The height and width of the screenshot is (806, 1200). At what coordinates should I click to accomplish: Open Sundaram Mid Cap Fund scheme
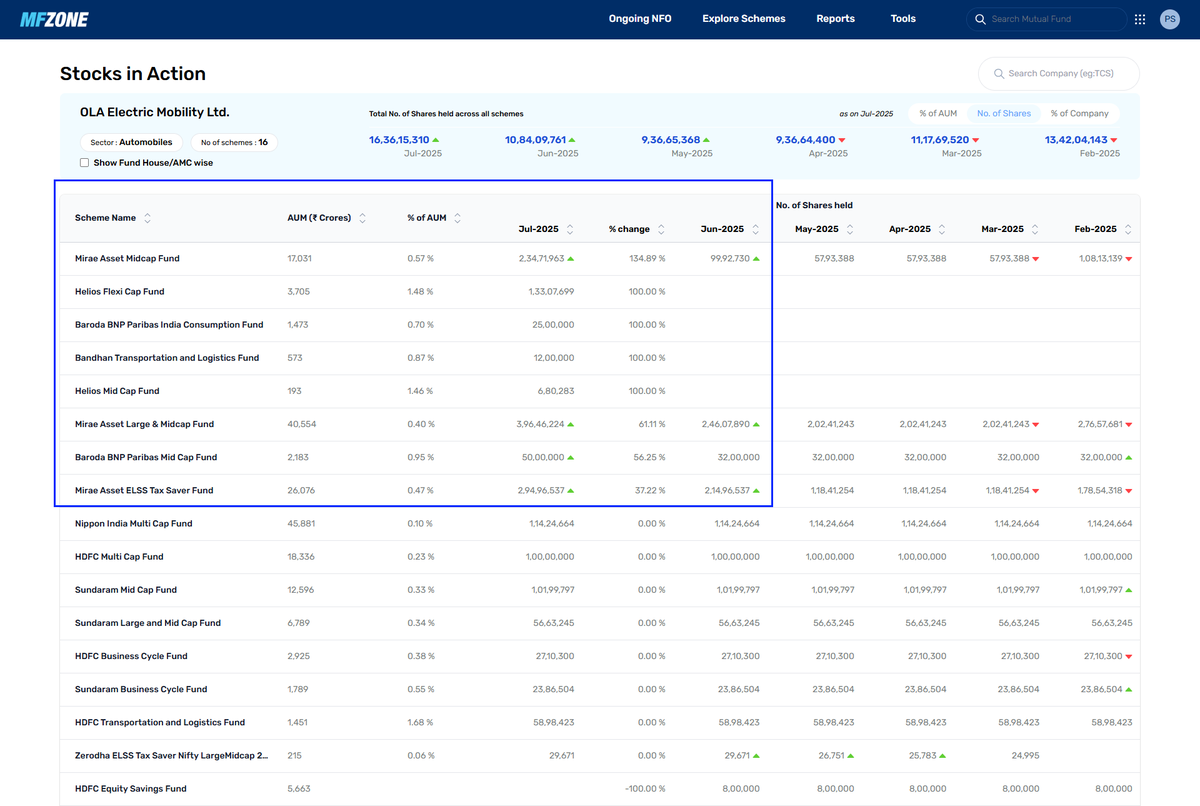pyautogui.click(x=126, y=589)
